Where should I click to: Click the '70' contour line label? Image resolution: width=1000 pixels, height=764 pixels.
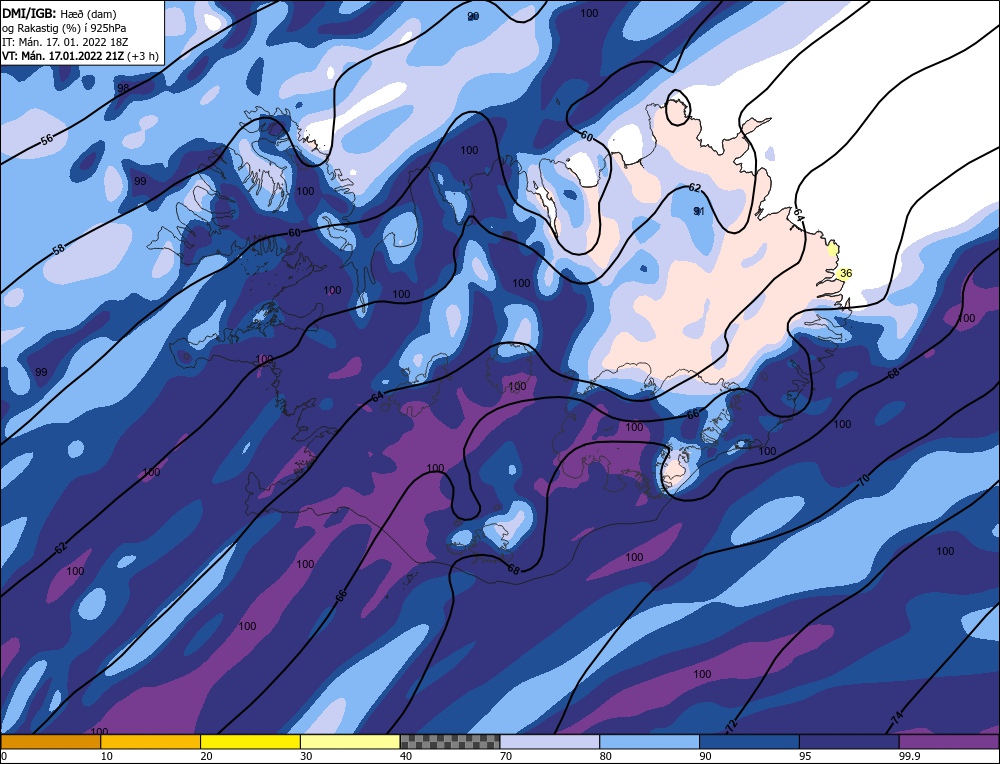(x=864, y=481)
